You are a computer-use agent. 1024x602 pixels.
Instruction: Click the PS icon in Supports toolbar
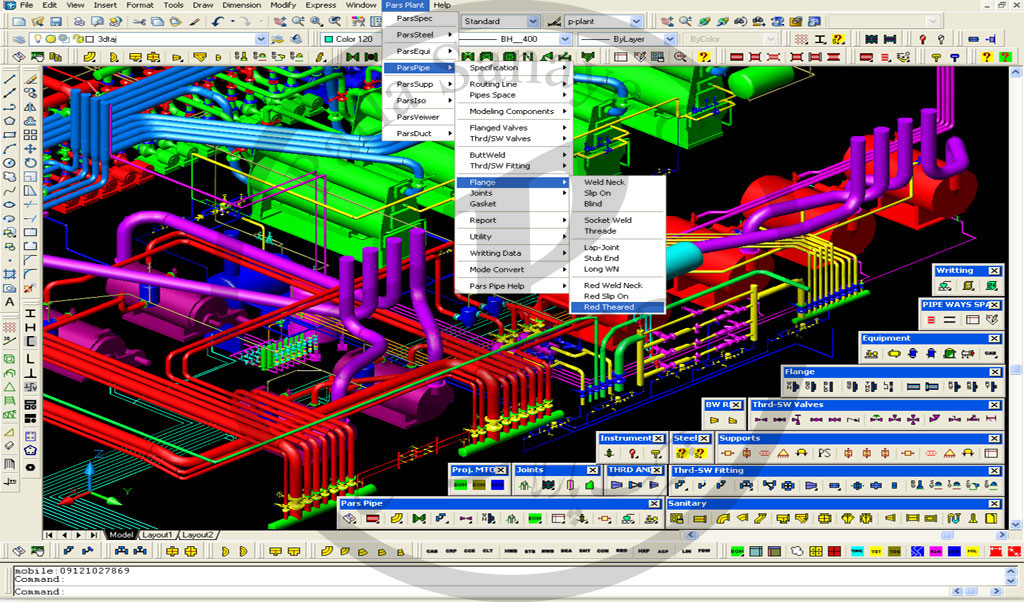[x=824, y=453]
